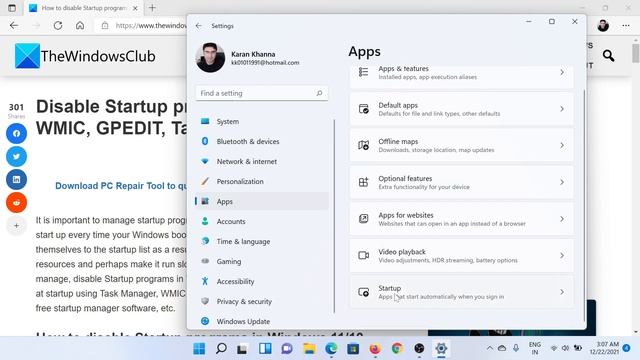
Task: Click Download PC Repair Tool link
Action: (121, 186)
